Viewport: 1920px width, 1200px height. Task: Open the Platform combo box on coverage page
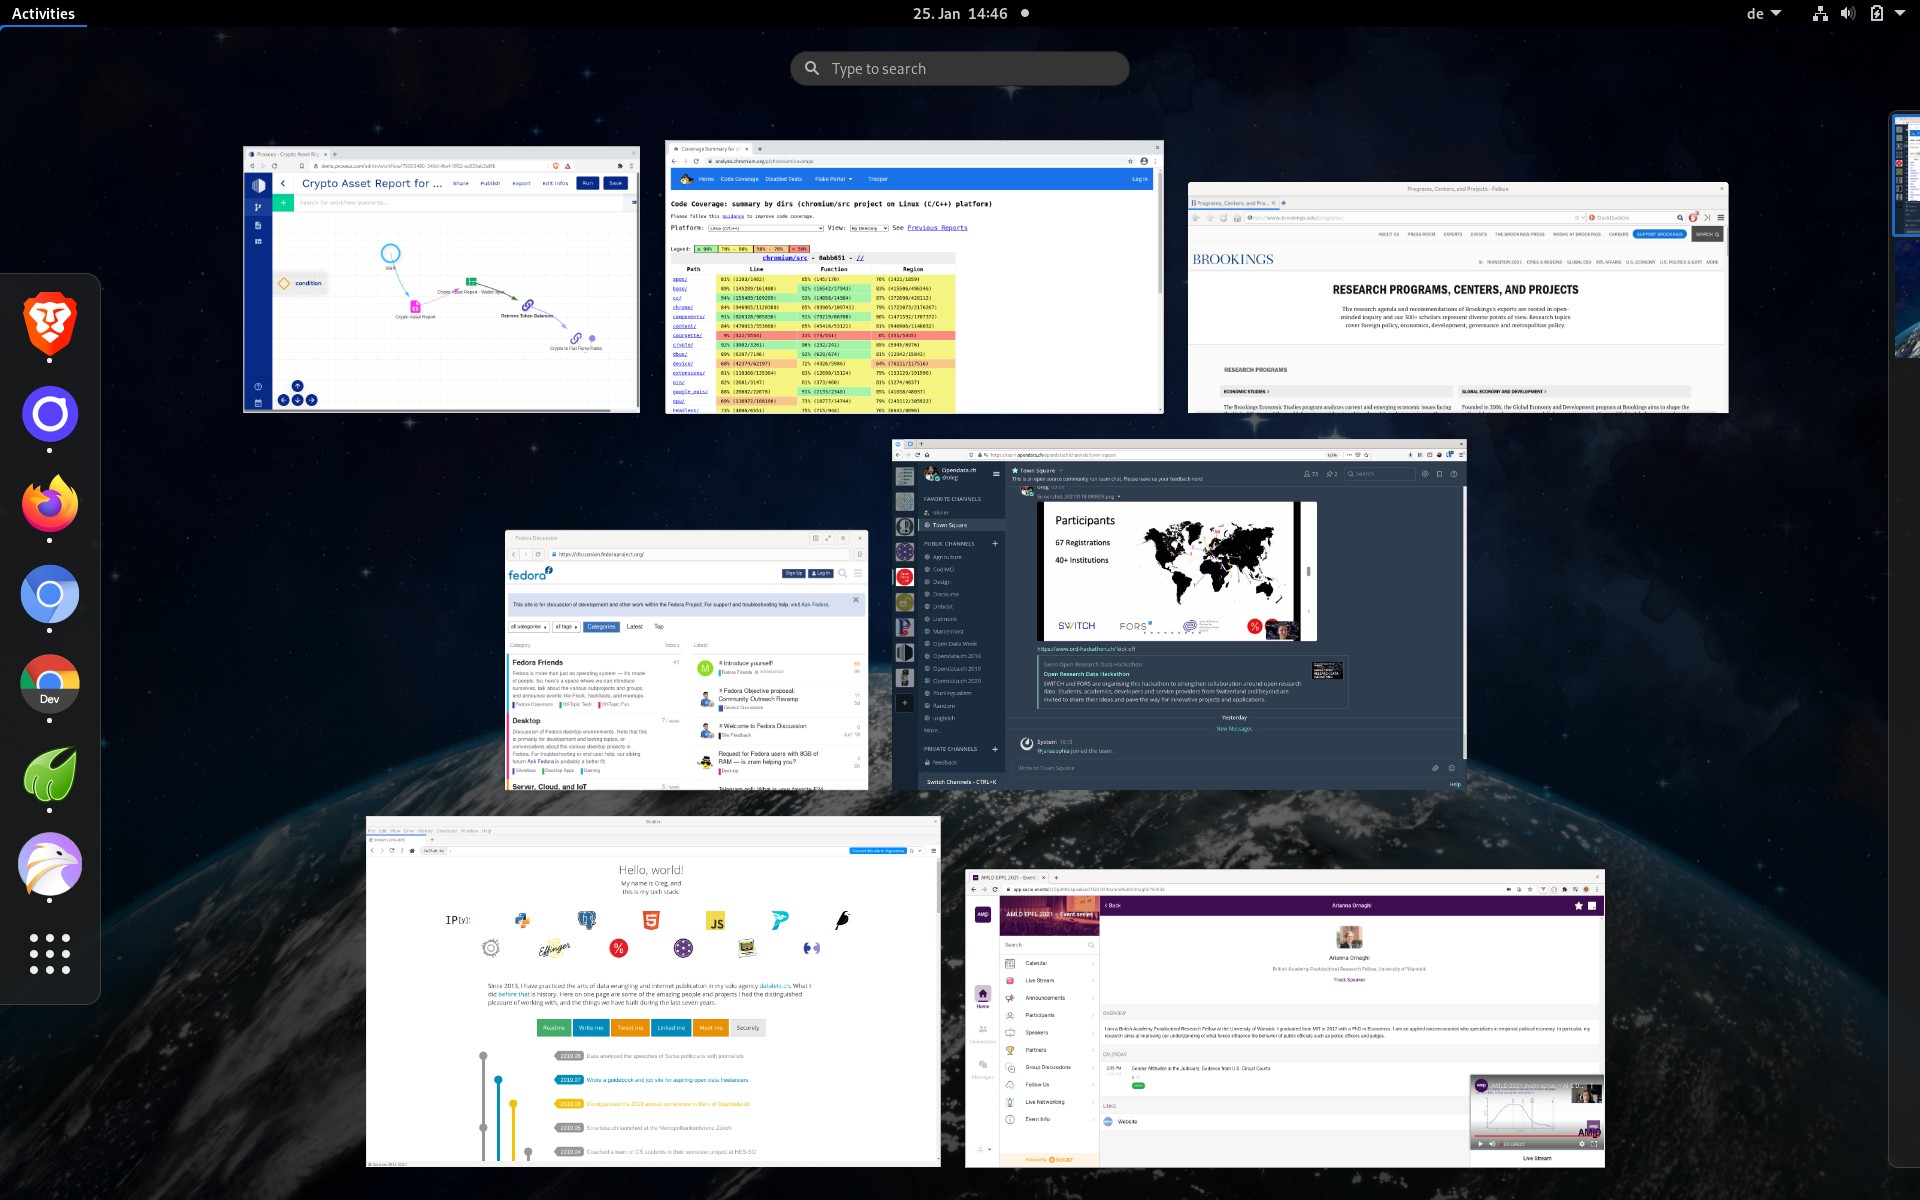[x=765, y=228]
